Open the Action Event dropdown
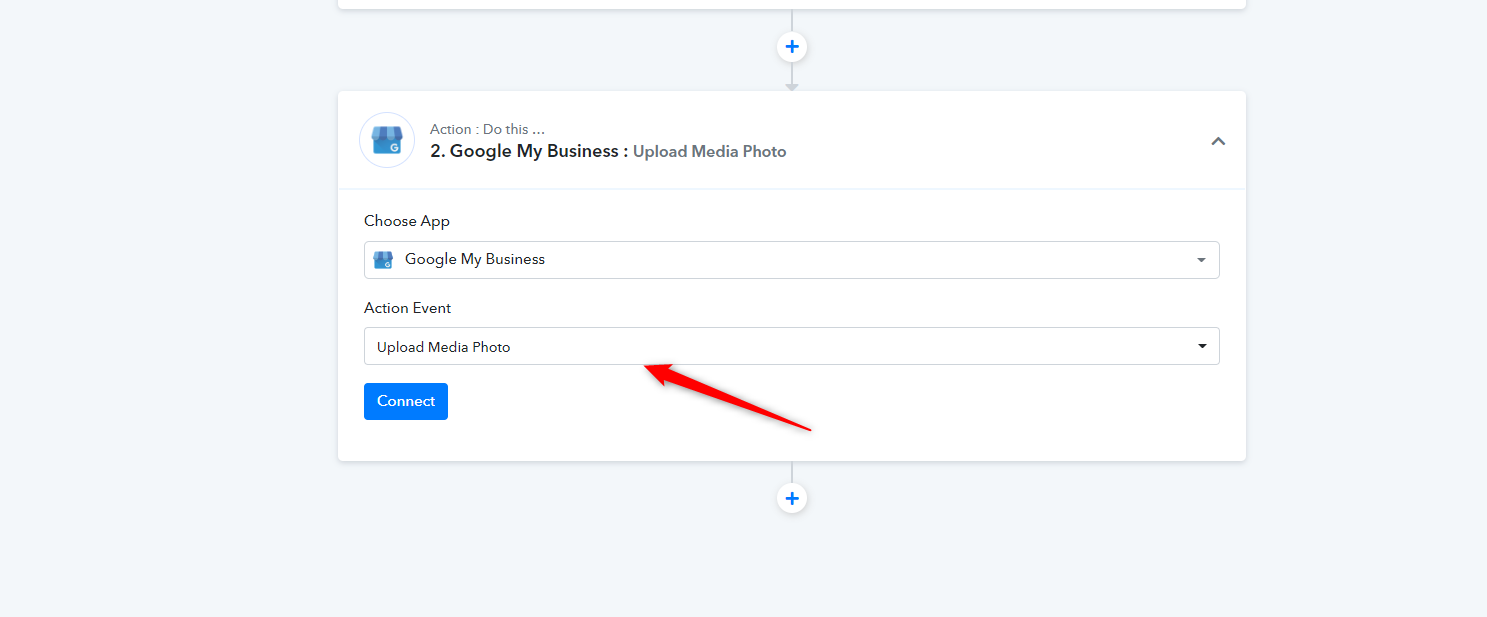 pyautogui.click(x=791, y=346)
